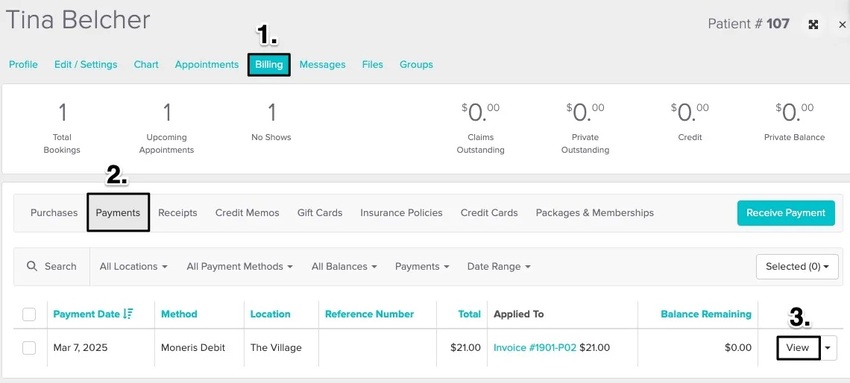Click the Payment Date sort icon
Viewport: 850px width, 383px height.
point(128,314)
